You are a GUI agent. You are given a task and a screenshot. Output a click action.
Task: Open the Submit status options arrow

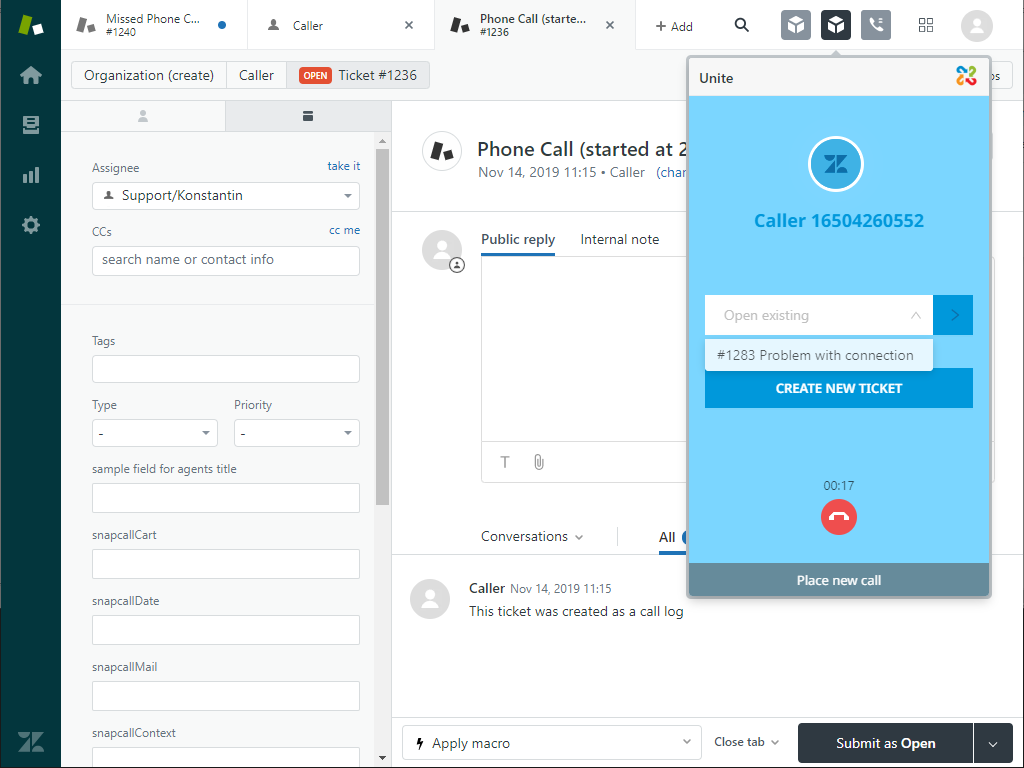(x=992, y=743)
